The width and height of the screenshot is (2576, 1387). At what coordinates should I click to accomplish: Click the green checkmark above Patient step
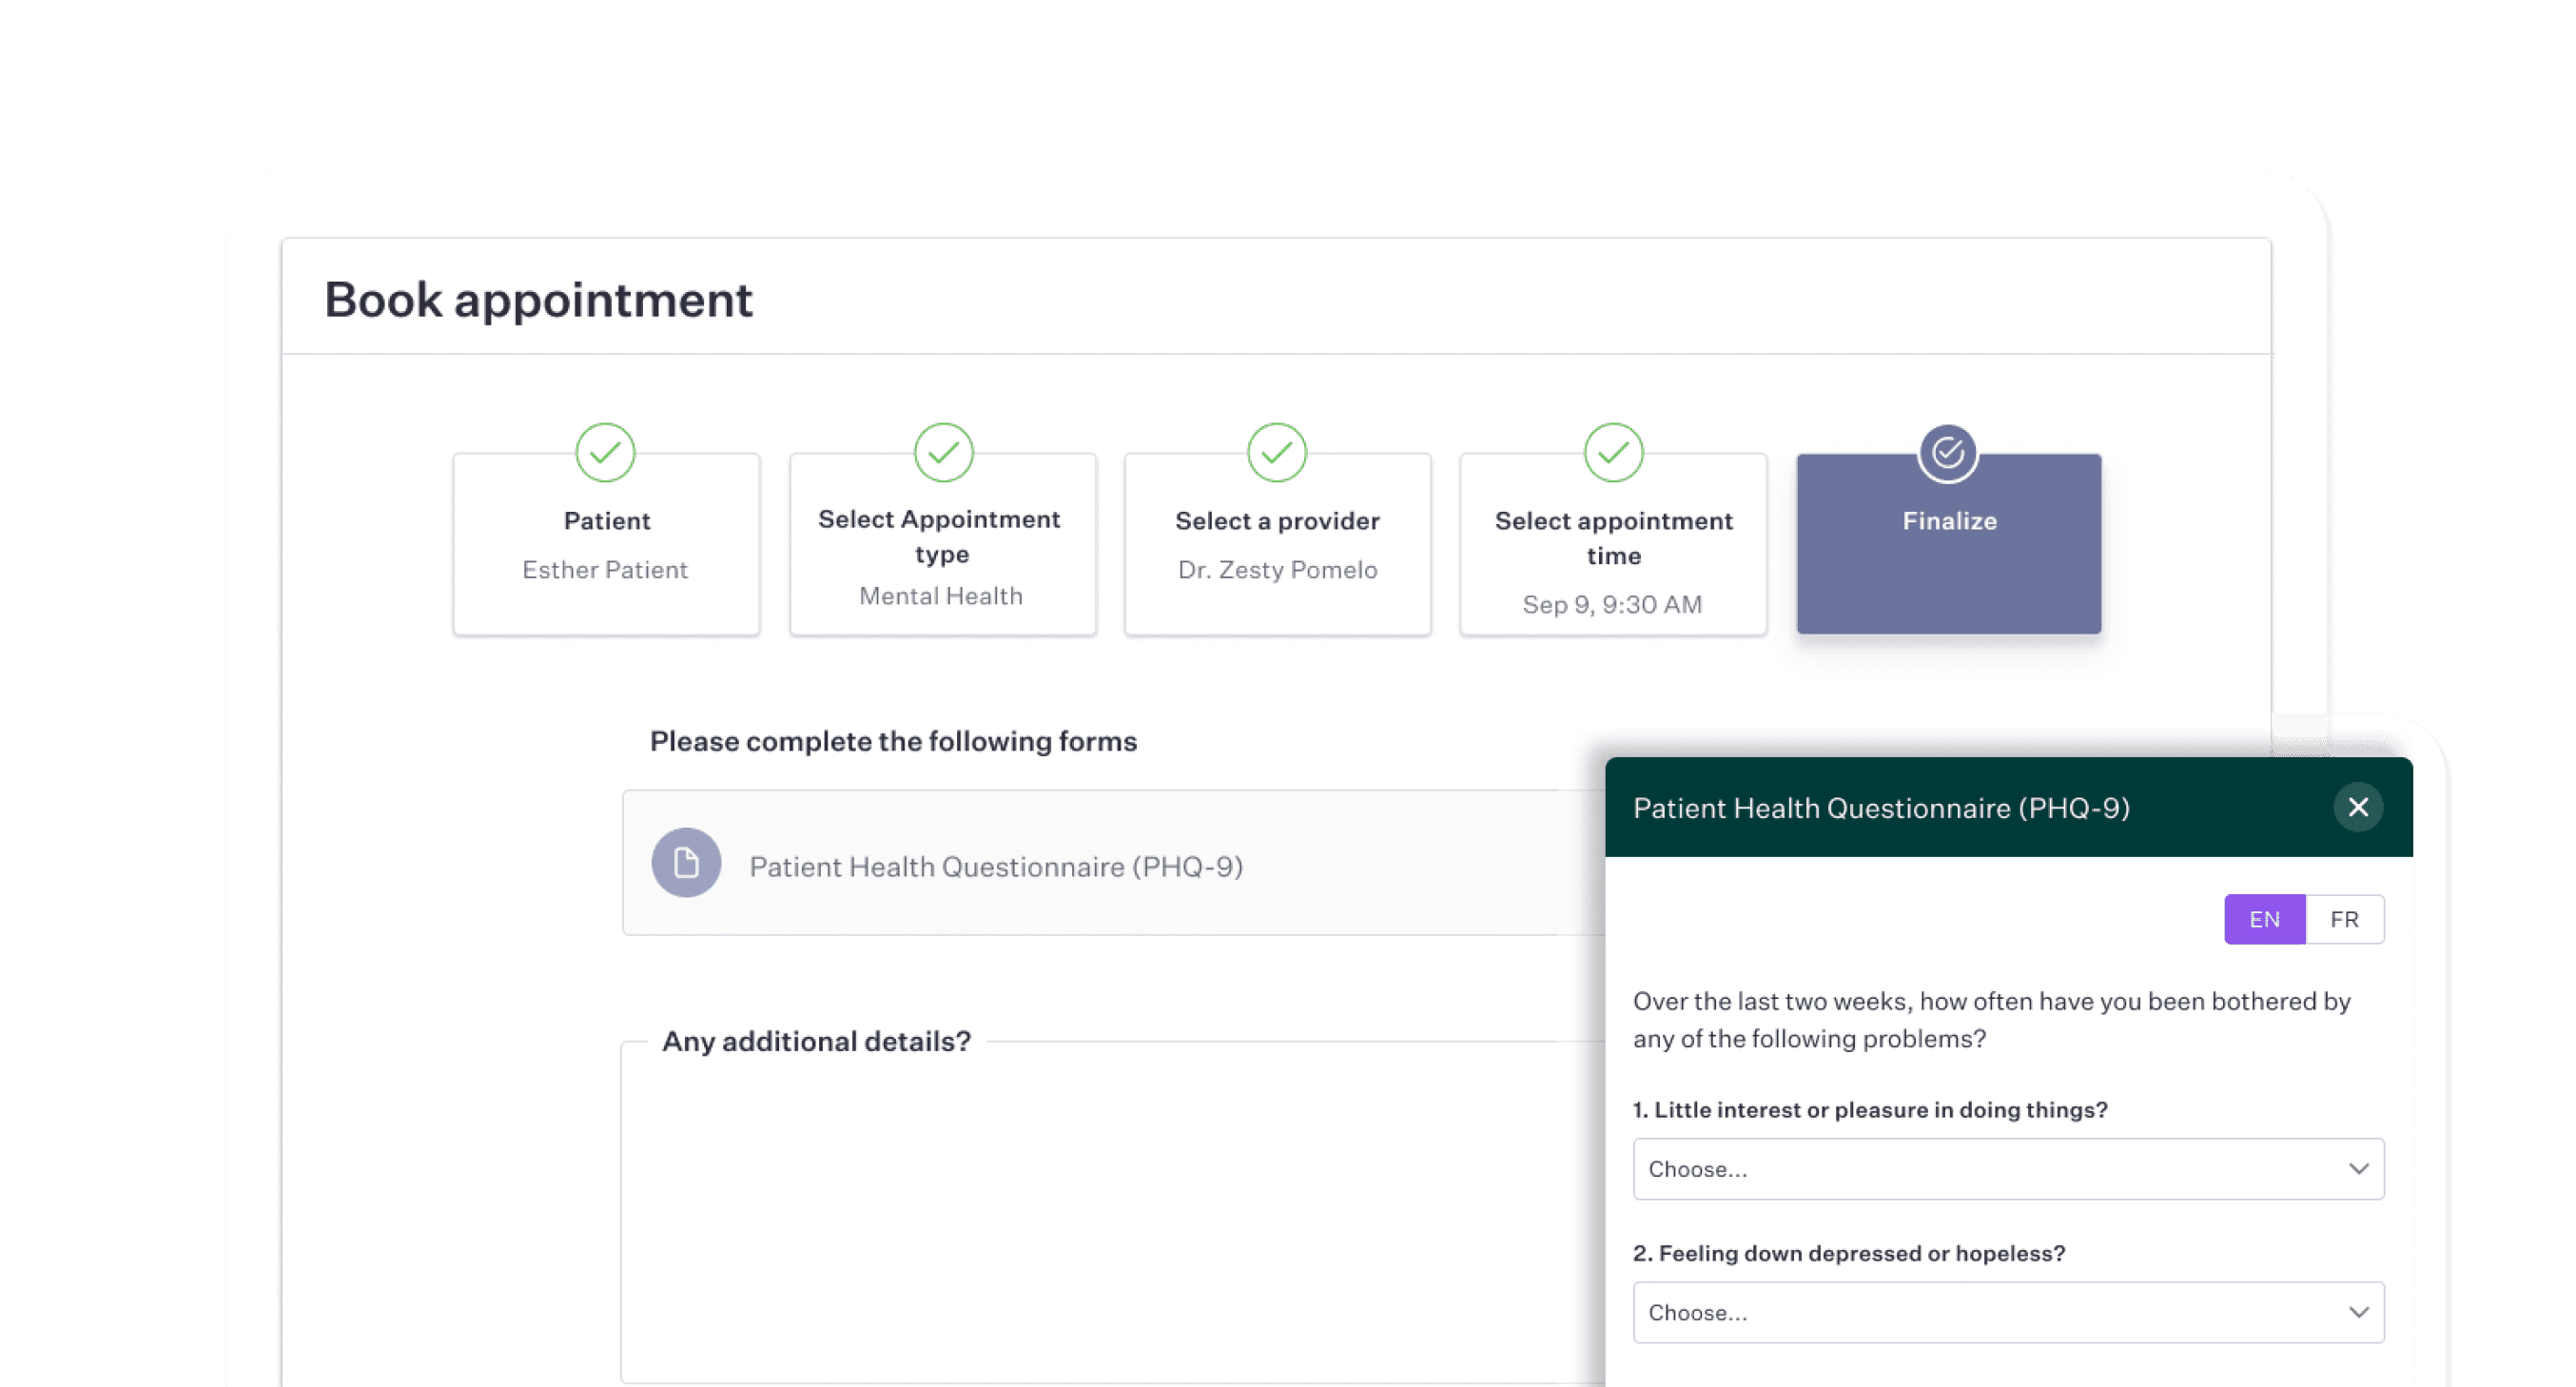click(605, 453)
